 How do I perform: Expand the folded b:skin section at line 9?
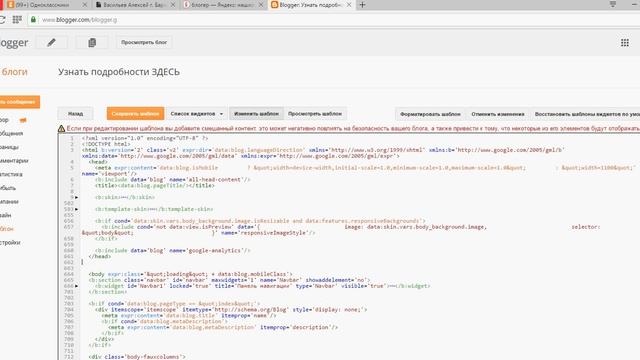click(x=76, y=198)
